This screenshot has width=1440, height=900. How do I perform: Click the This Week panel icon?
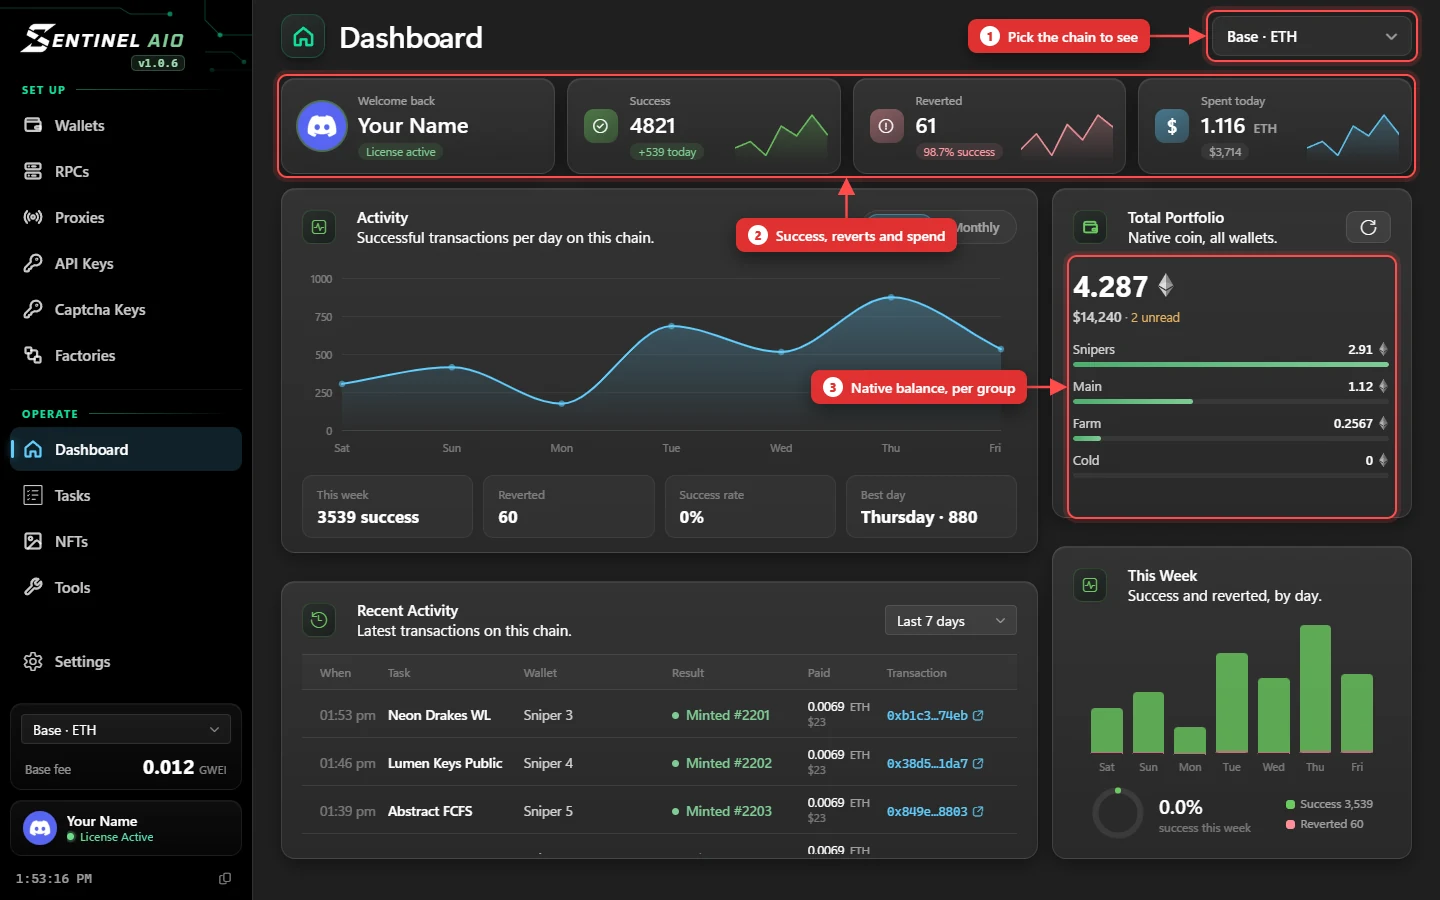tap(1090, 585)
